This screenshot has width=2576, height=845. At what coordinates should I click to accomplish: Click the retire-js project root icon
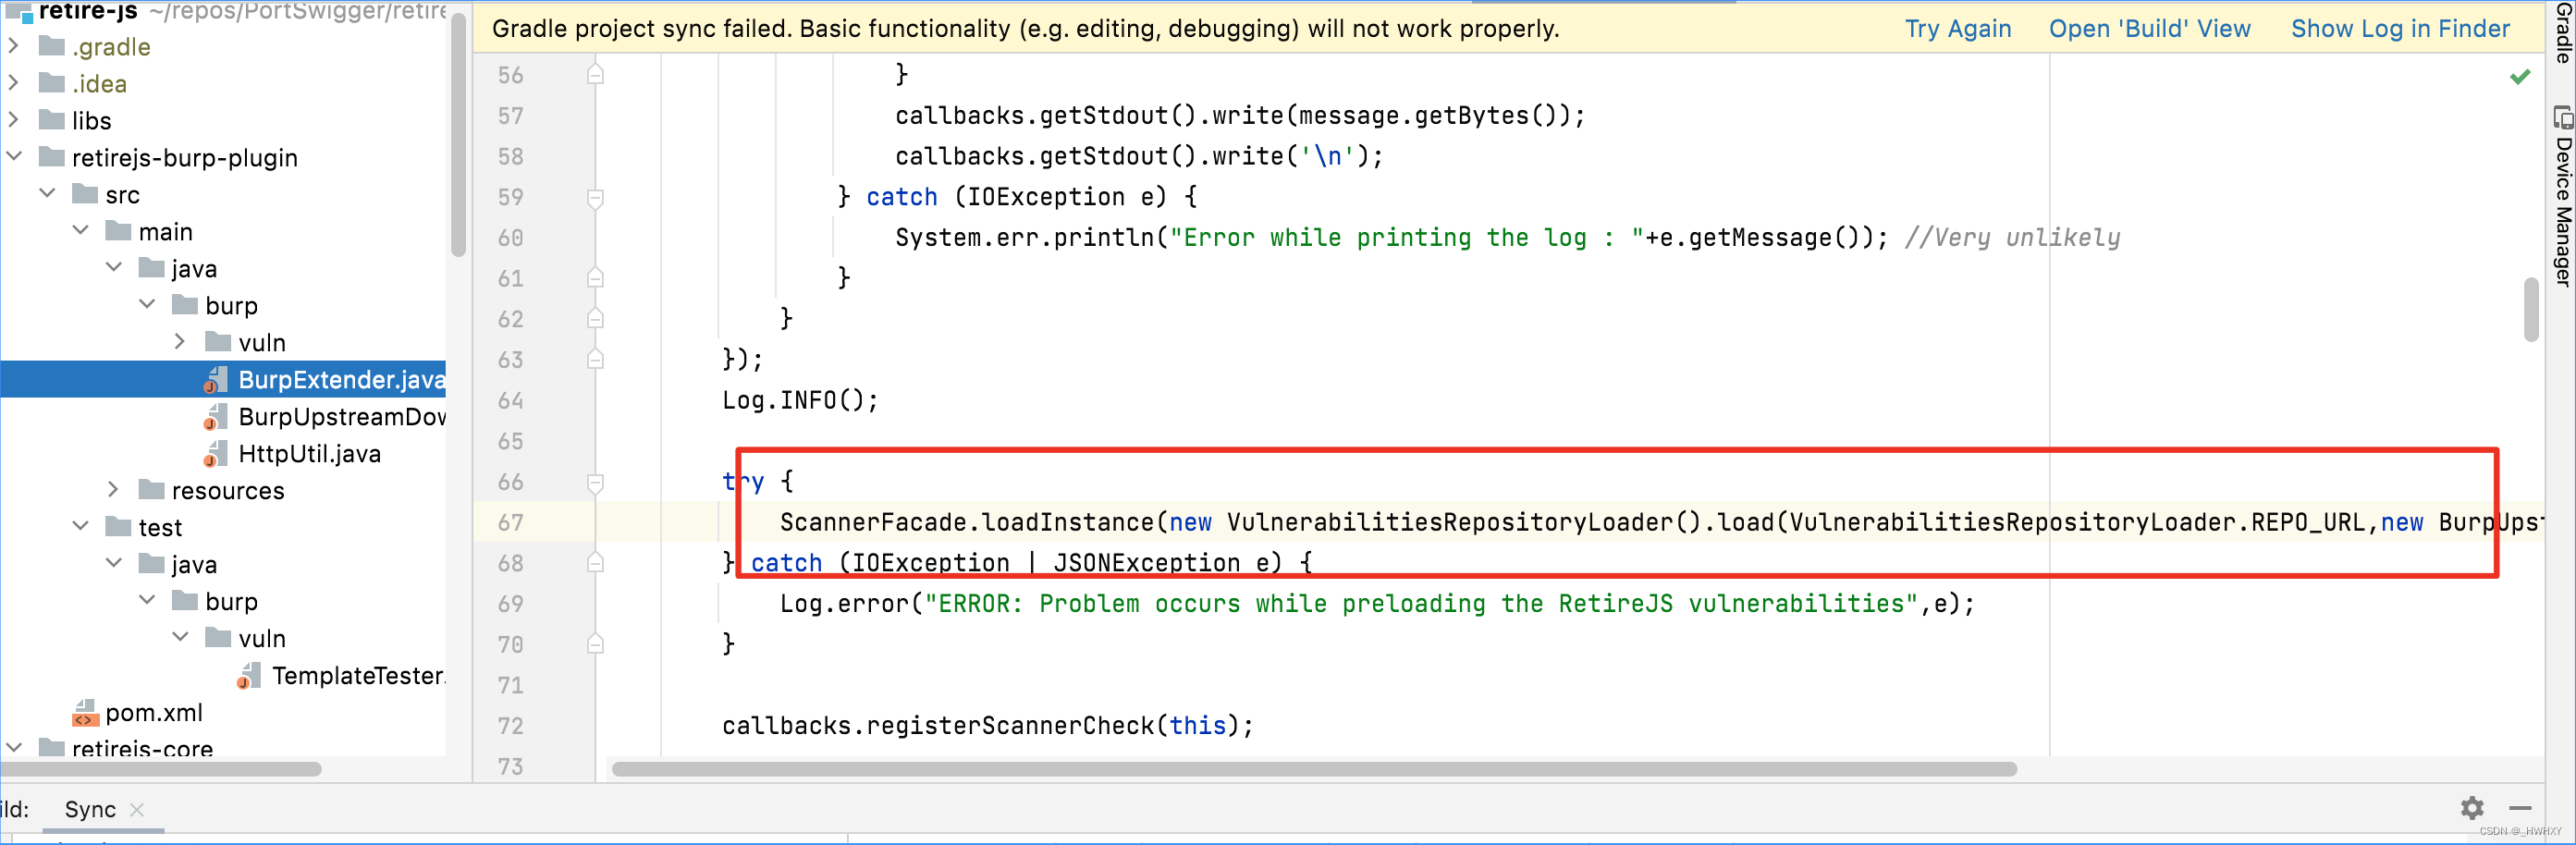(x=20, y=11)
